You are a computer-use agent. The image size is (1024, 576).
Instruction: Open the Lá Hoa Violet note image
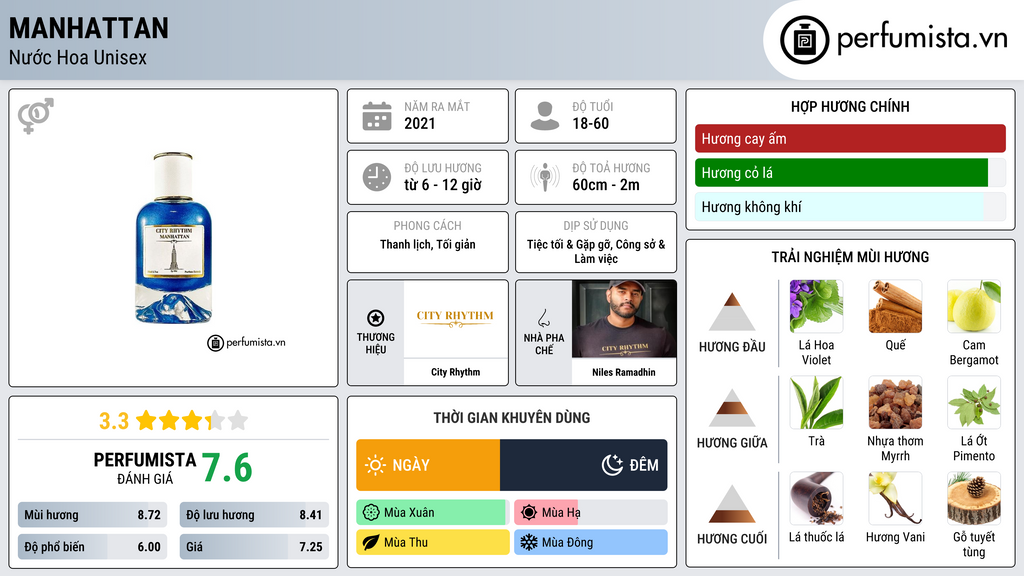[x=816, y=306]
